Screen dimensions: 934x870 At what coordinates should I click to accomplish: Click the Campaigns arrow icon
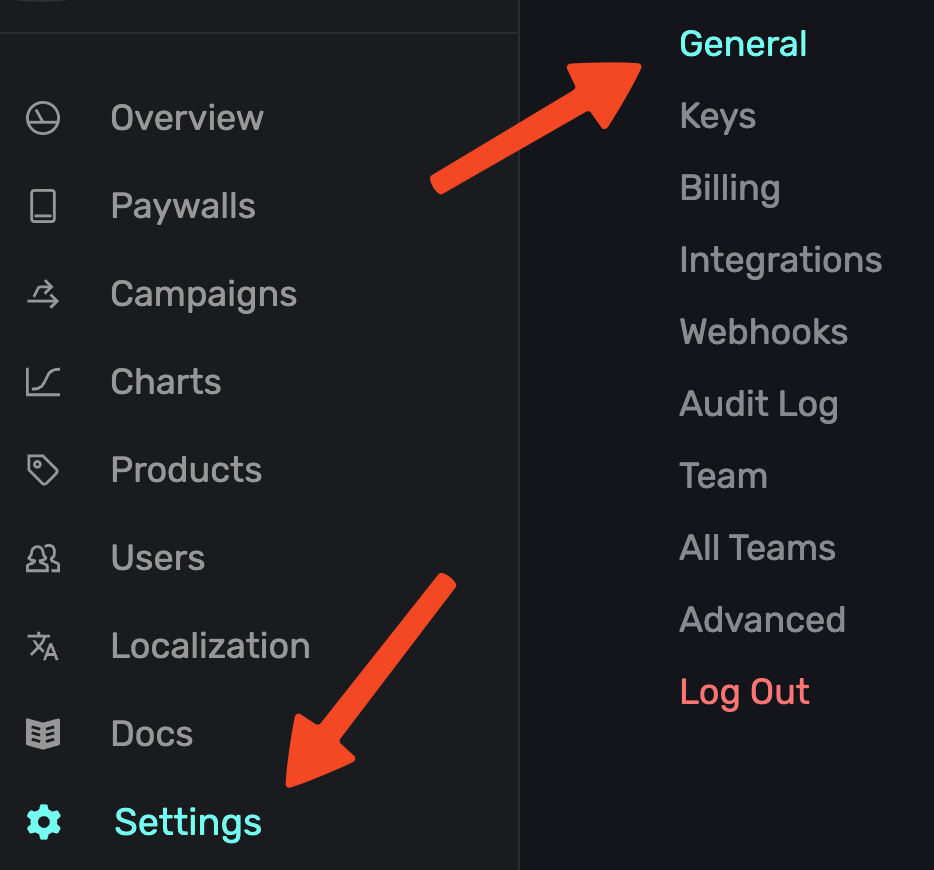tap(43, 294)
